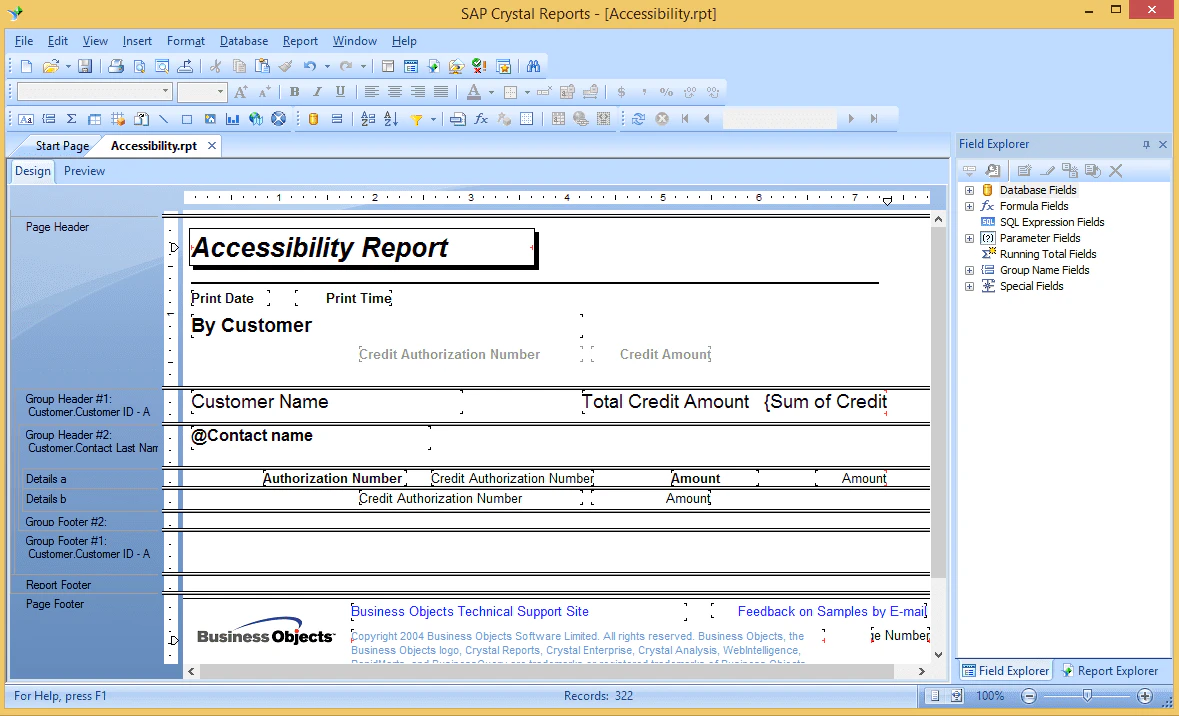1179x716 pixels.
Task: Open the font name dropdown
Action: click(165, 92)
